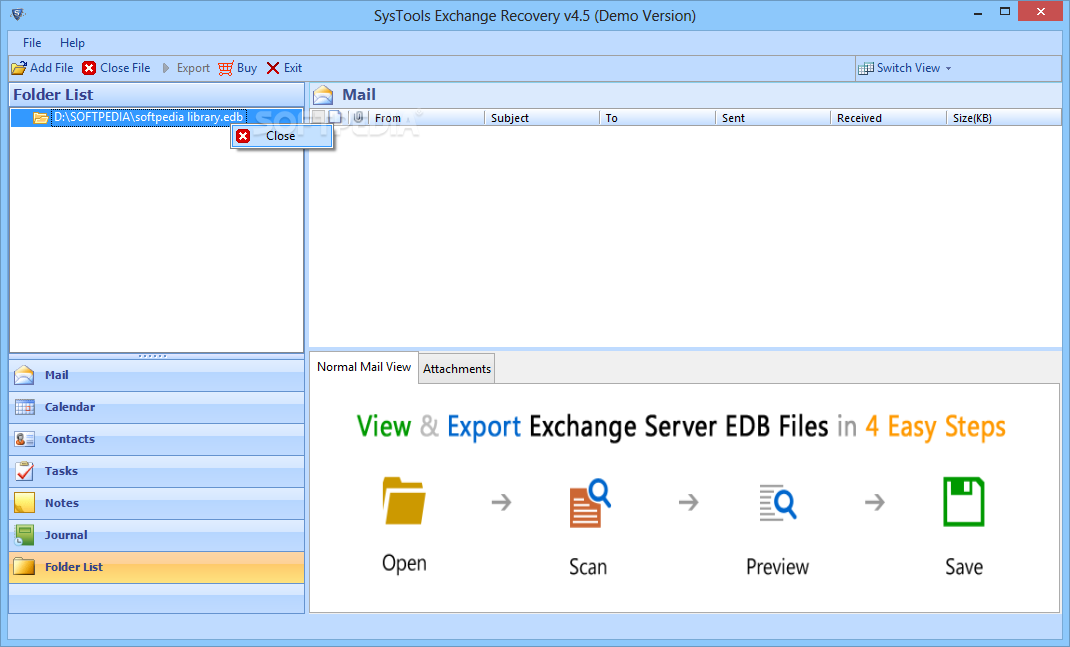
Task: Open the Tasks section label
Action: (x=61, y=471)
